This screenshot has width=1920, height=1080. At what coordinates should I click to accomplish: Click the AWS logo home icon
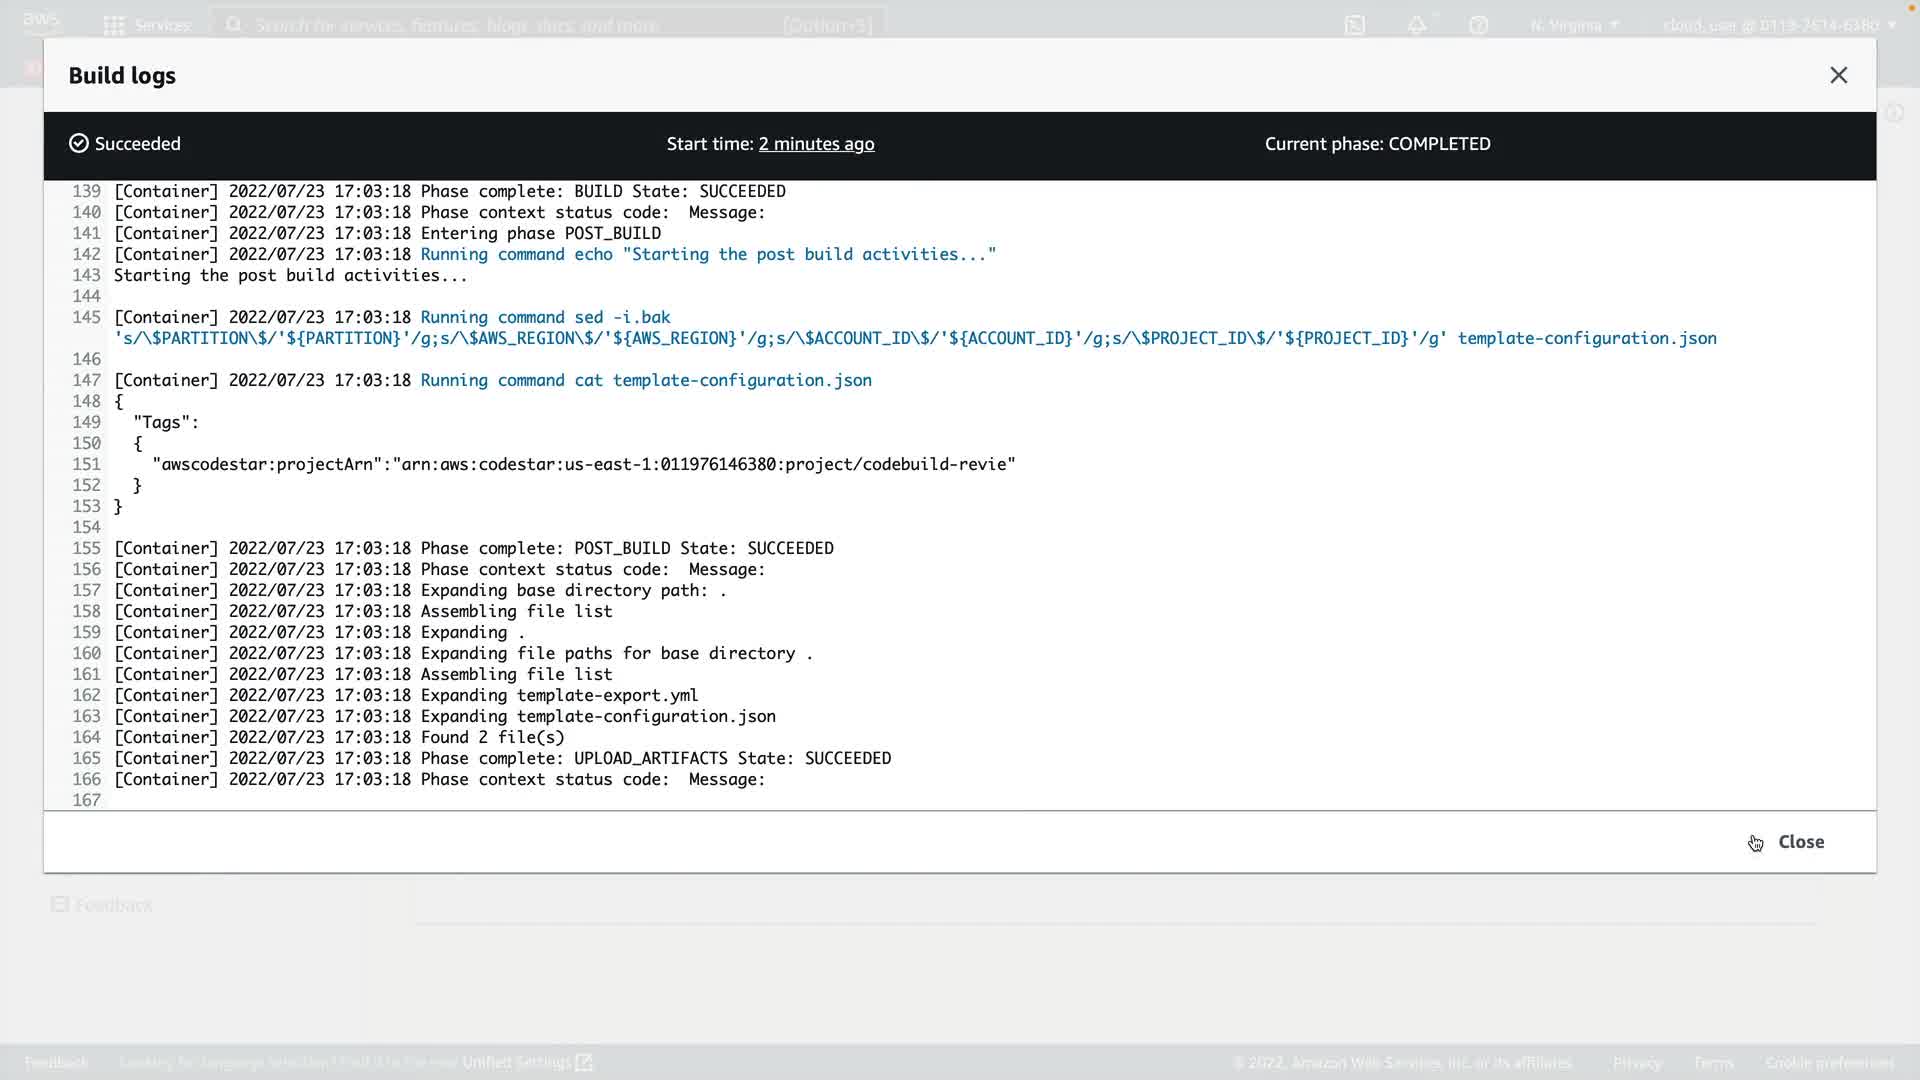pos(41,21)
